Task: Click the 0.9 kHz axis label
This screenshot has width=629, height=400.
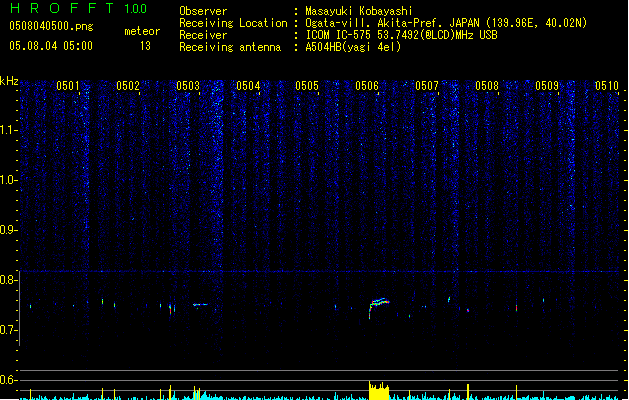Action: point(9,230)
